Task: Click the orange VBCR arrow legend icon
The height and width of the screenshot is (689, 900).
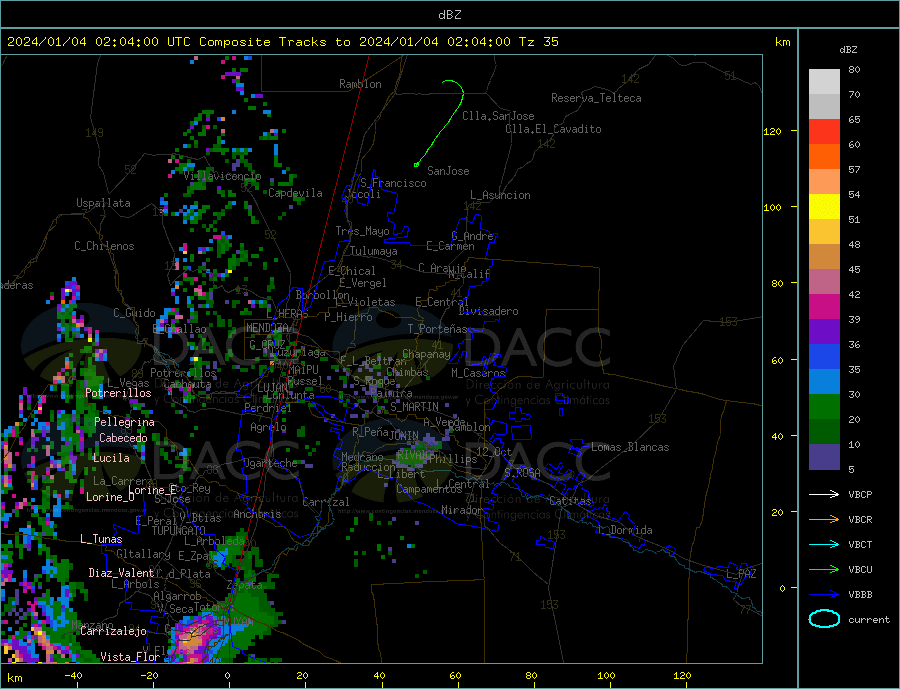Action: point(824,520)
